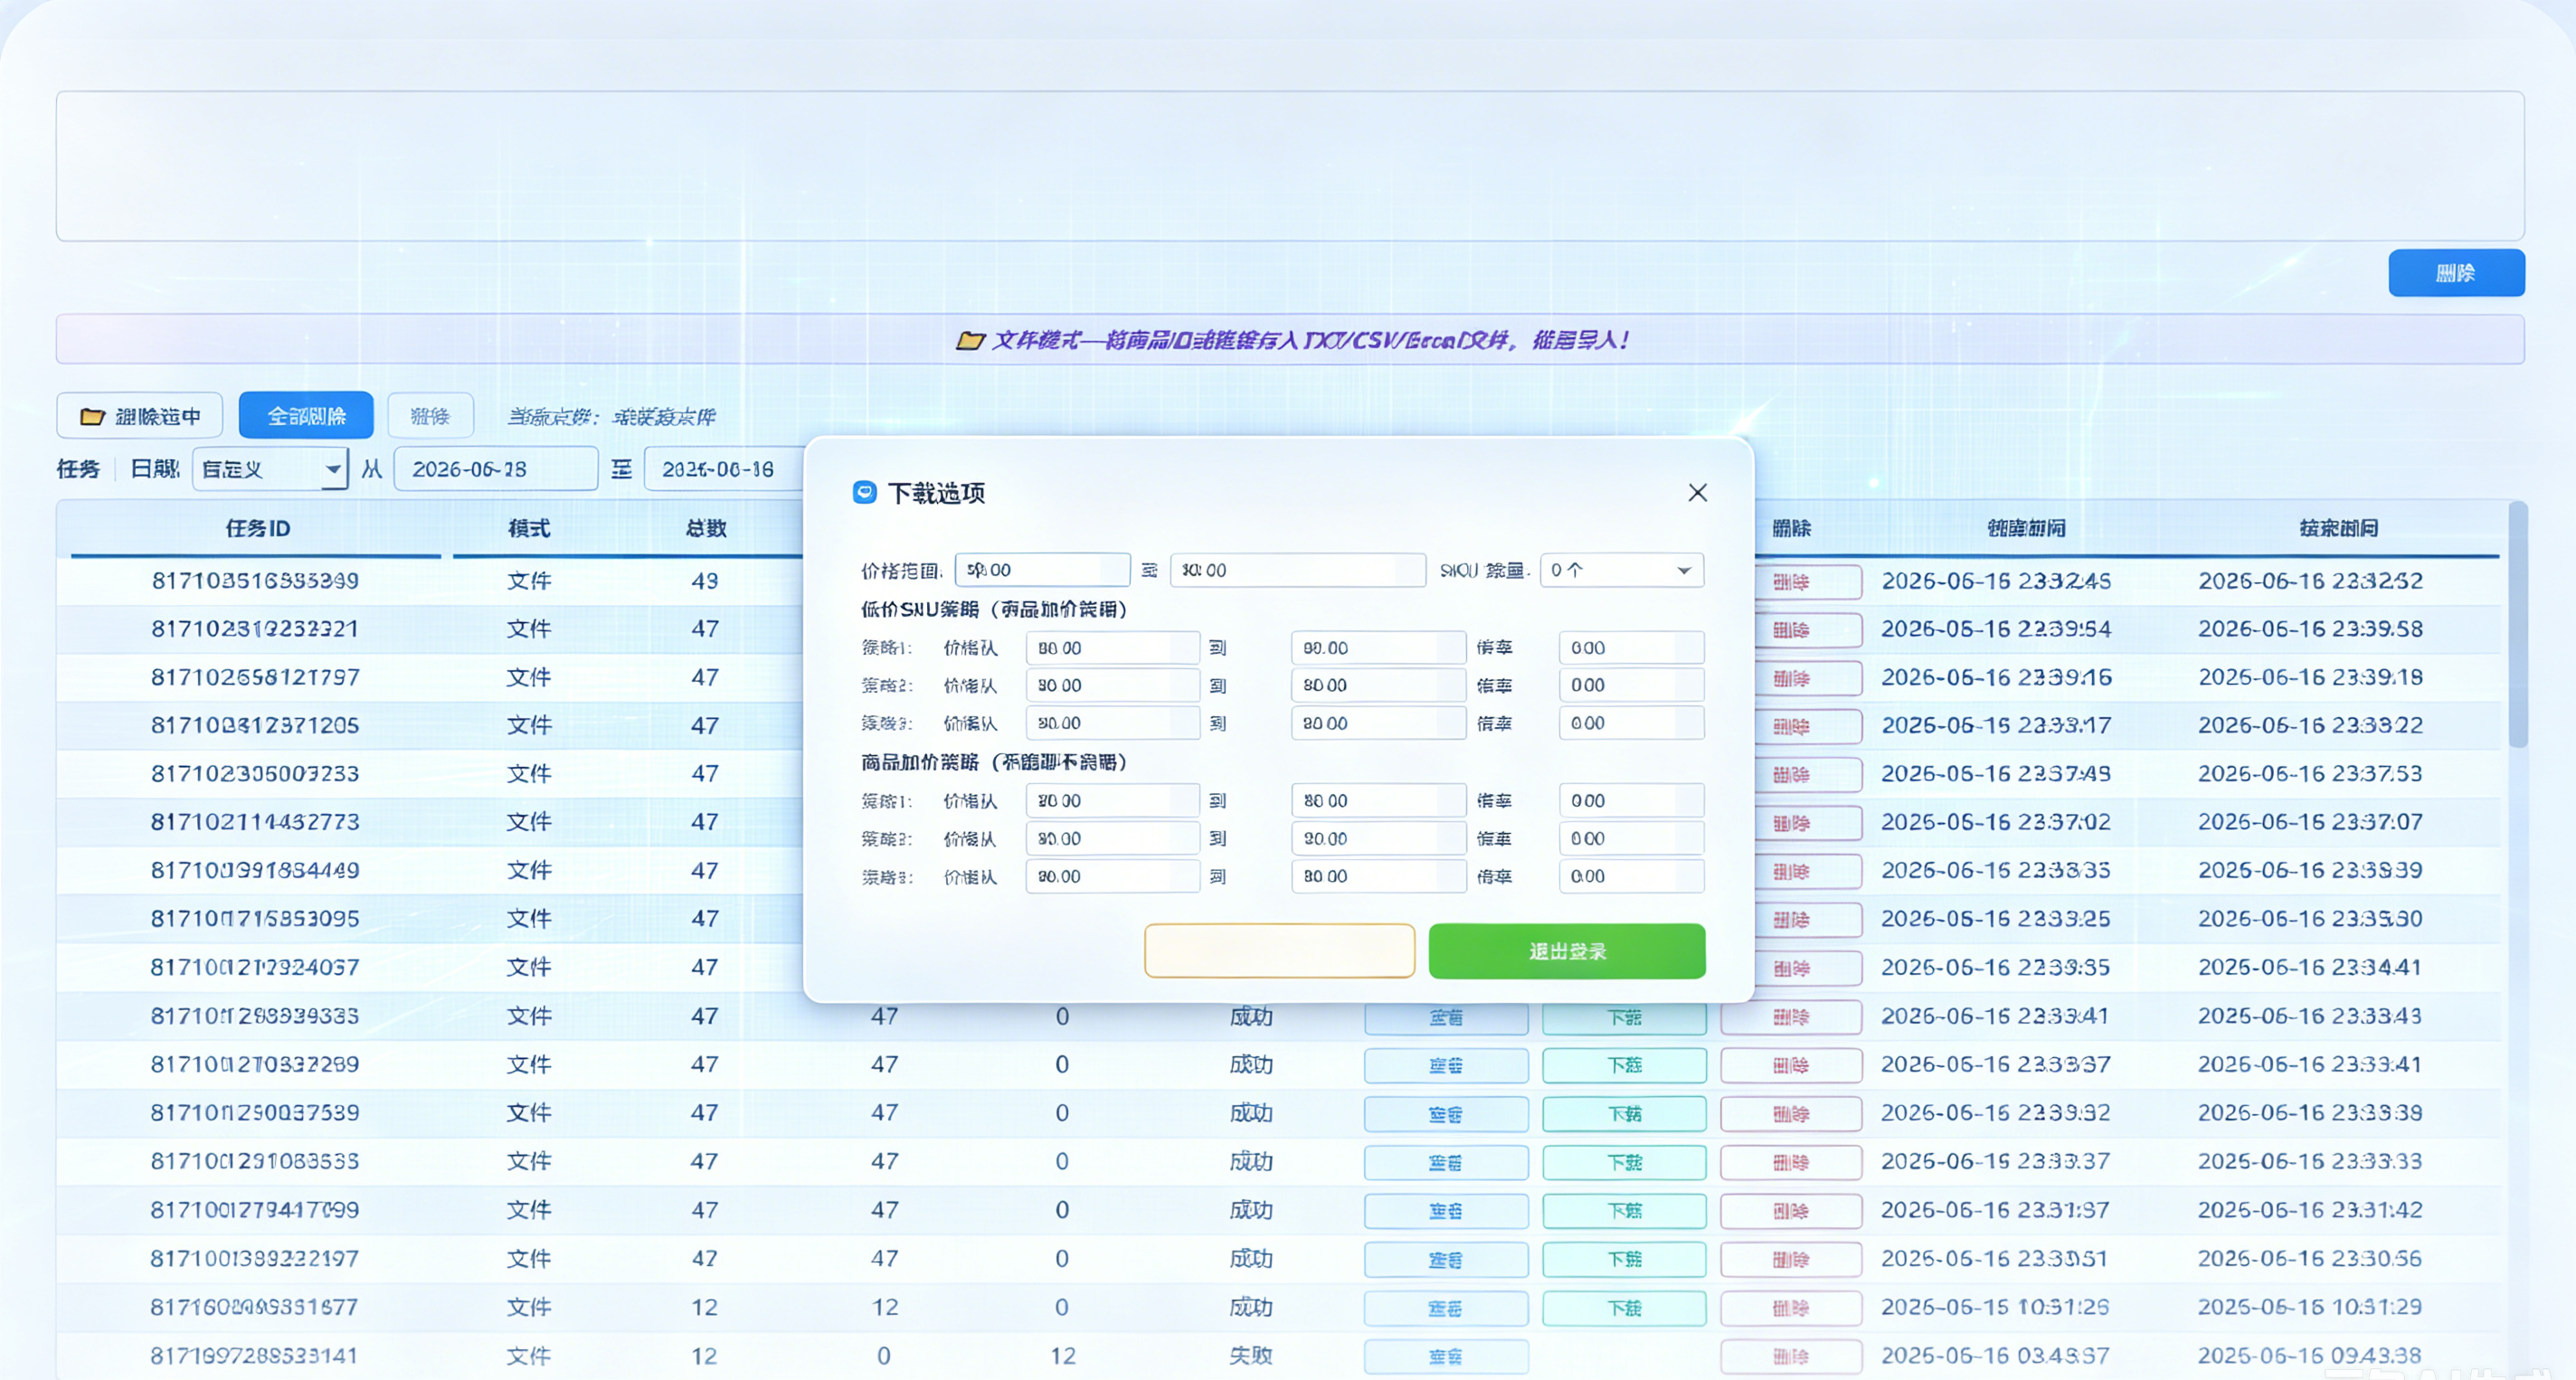Viewport: 2576px width, 1380px height.
Task: Click the 模式 column header
Action: tap(529, 528)
